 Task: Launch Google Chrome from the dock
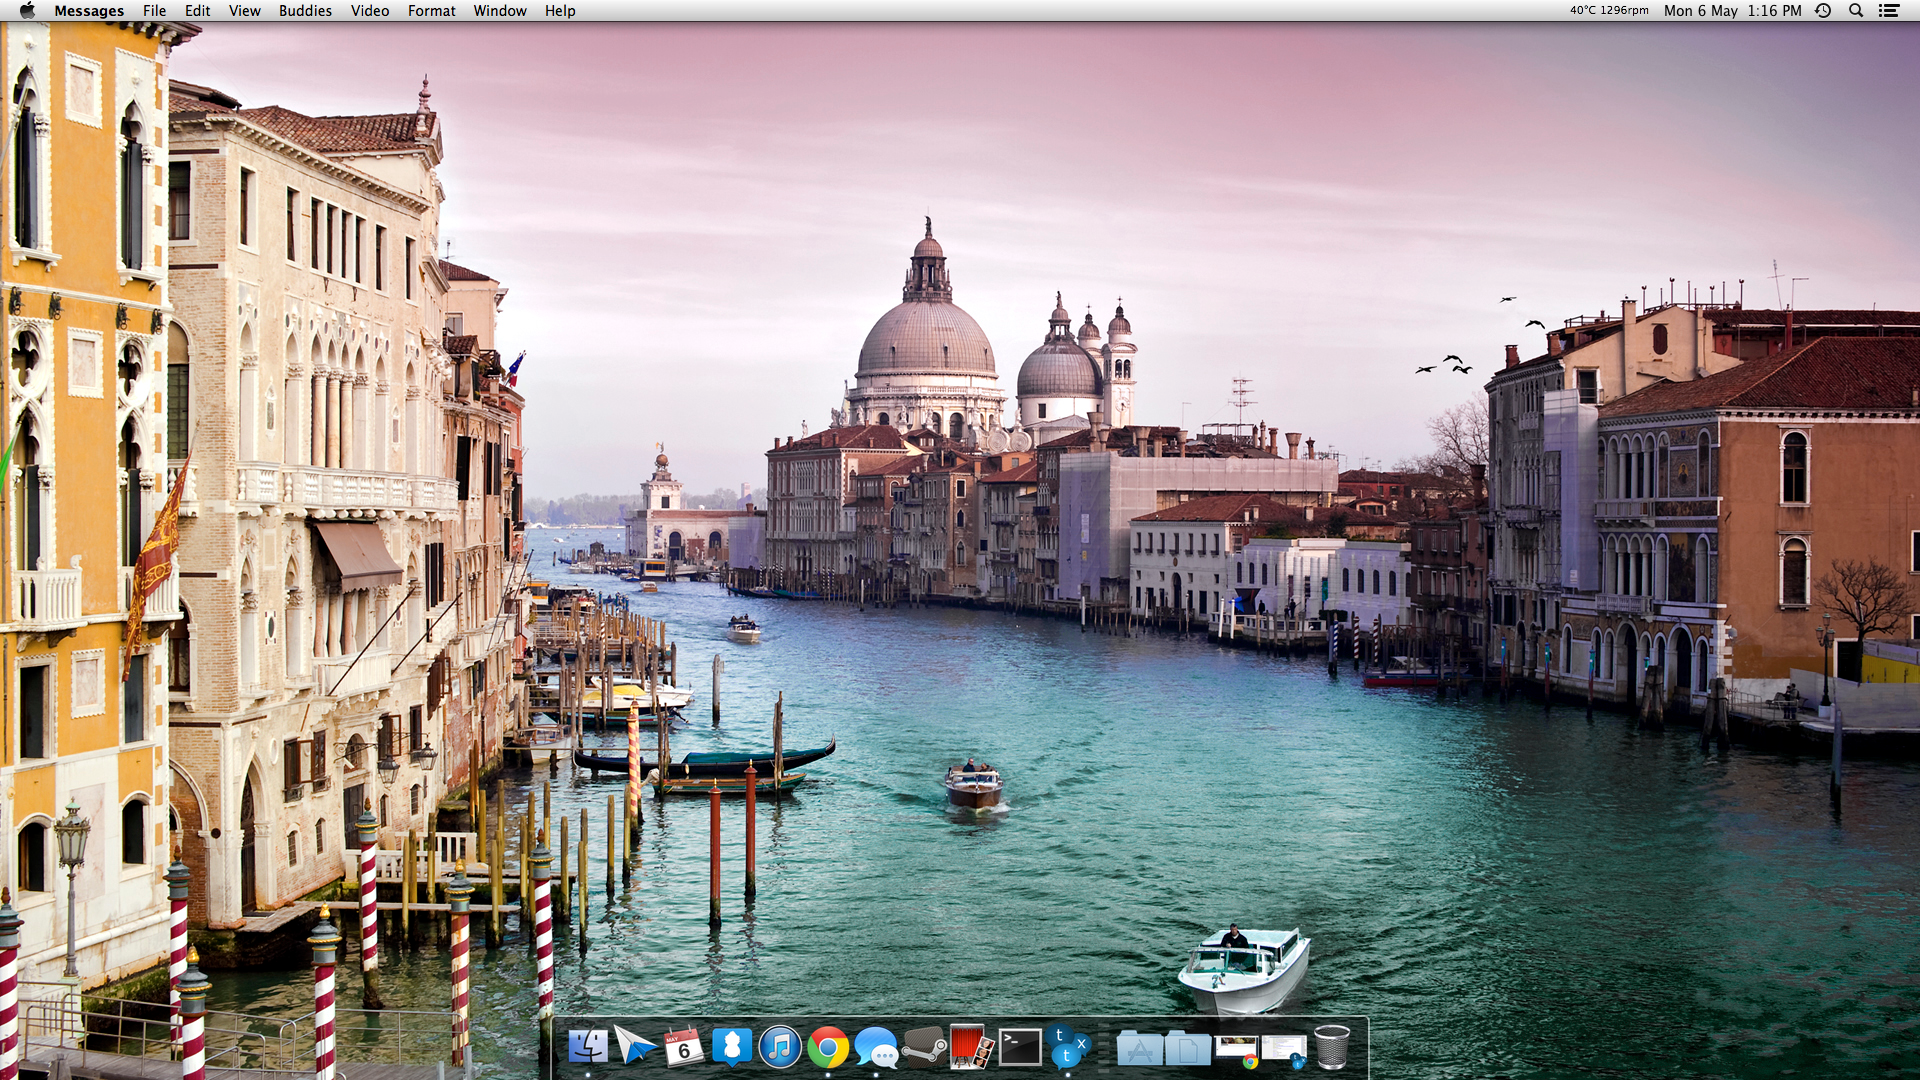(828, 1047)
